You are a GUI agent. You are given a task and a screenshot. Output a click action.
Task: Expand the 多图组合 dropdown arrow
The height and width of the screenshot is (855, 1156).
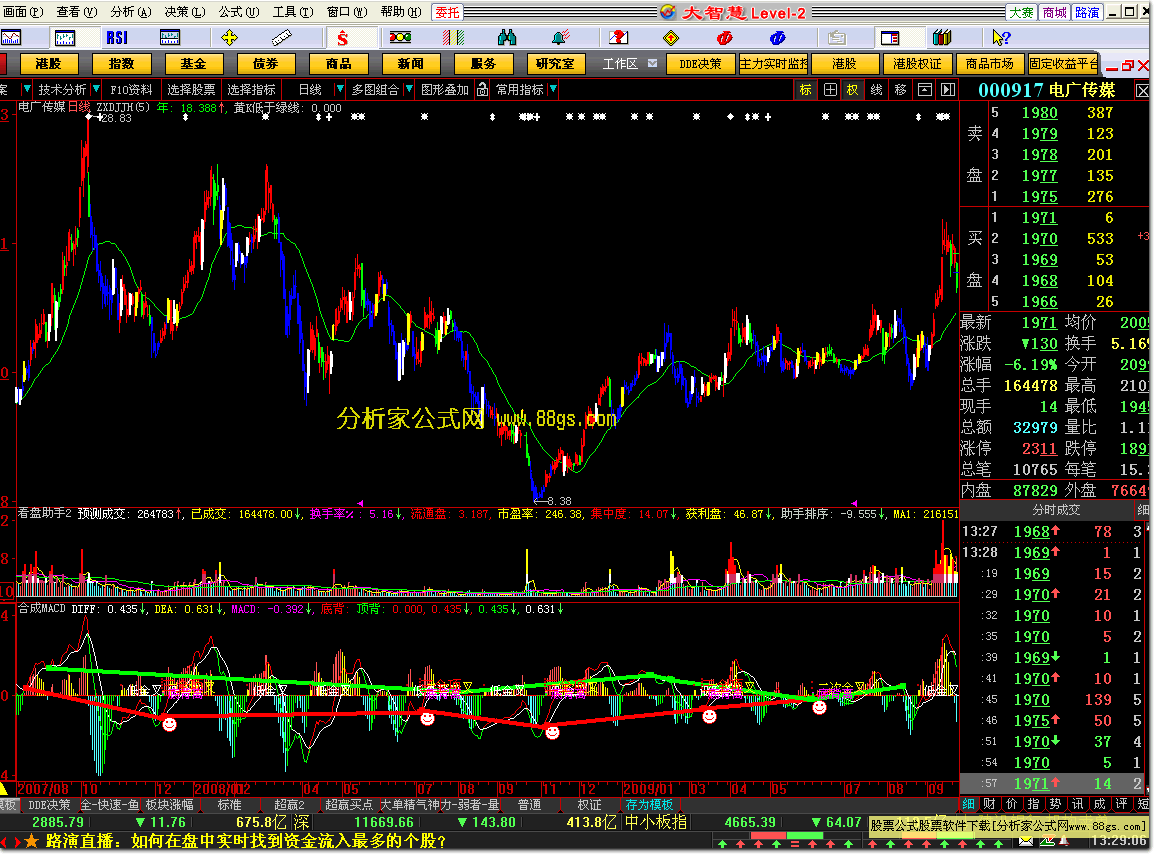[x=409, y=89]
